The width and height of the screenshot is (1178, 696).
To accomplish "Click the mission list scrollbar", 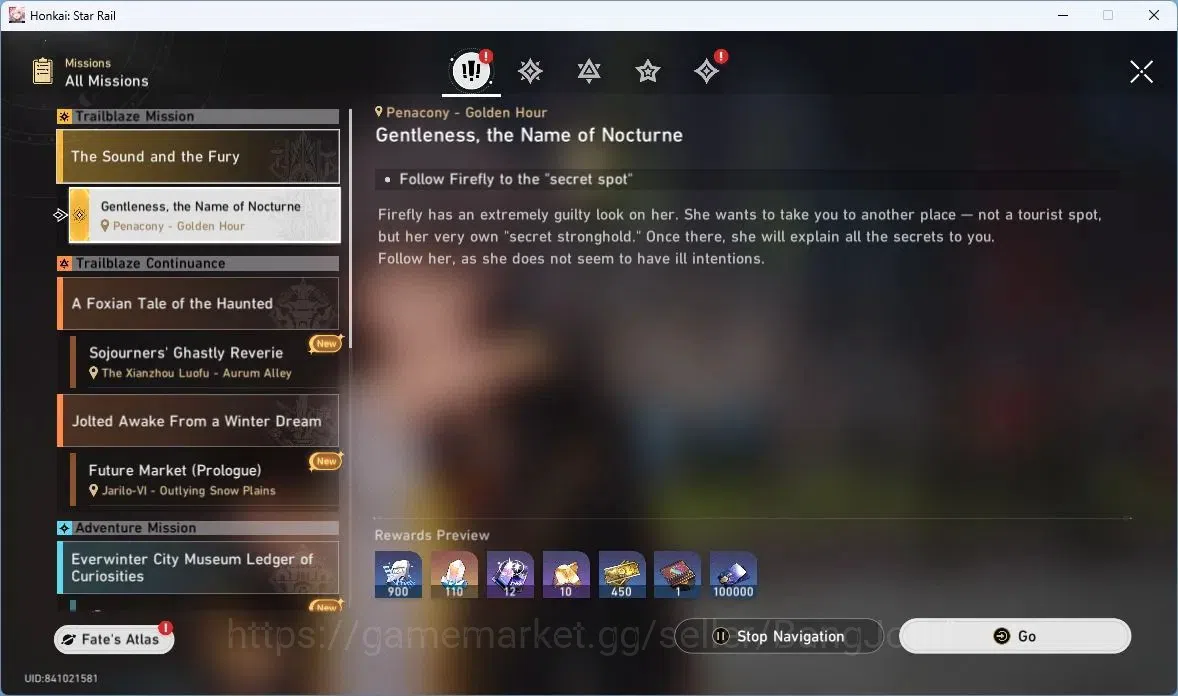I will click(x=350, y=229).
